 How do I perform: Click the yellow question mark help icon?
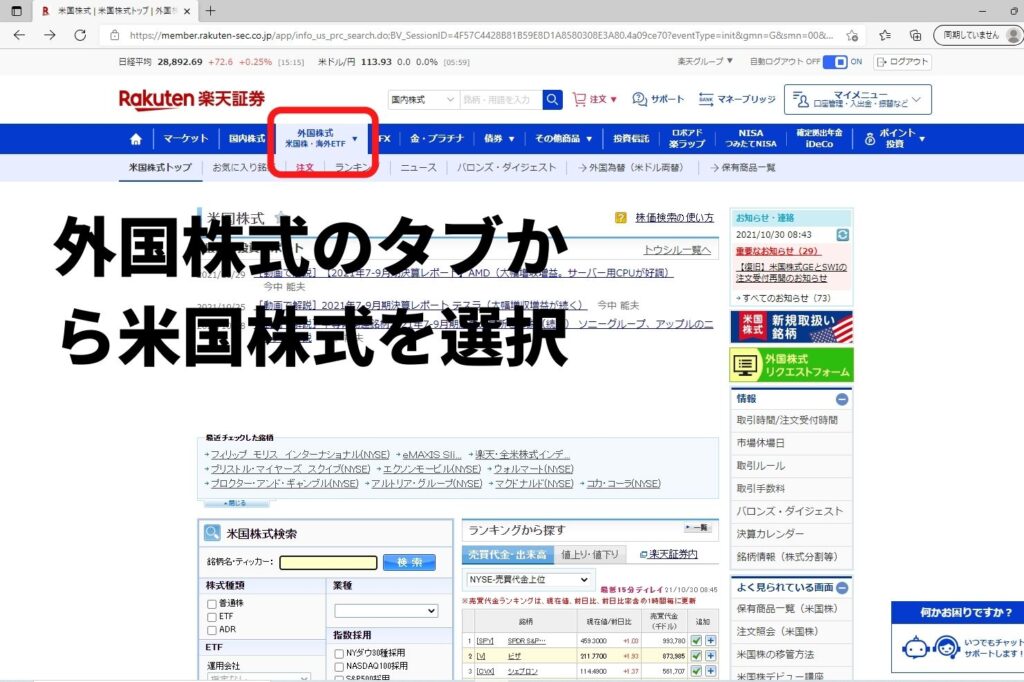(x=620, y=218)
